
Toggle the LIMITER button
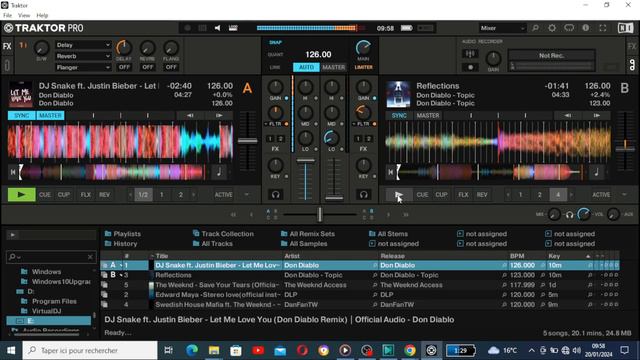point(363,67)
